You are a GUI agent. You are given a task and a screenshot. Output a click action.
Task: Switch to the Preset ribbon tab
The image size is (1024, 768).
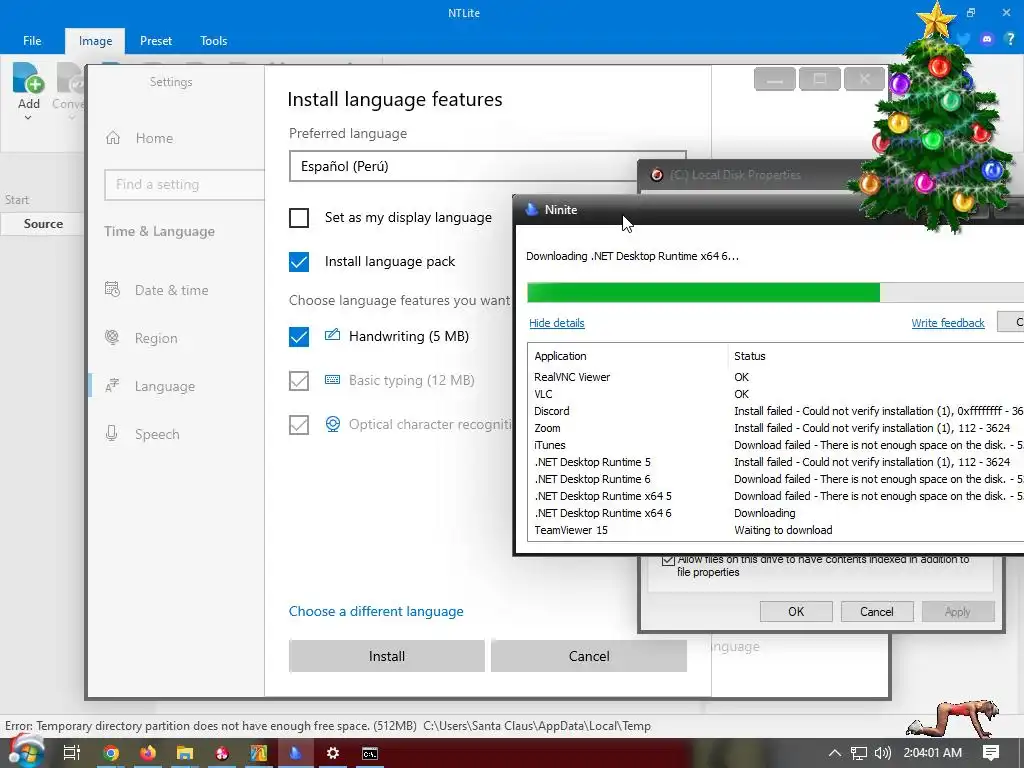[x=156, y=40]
